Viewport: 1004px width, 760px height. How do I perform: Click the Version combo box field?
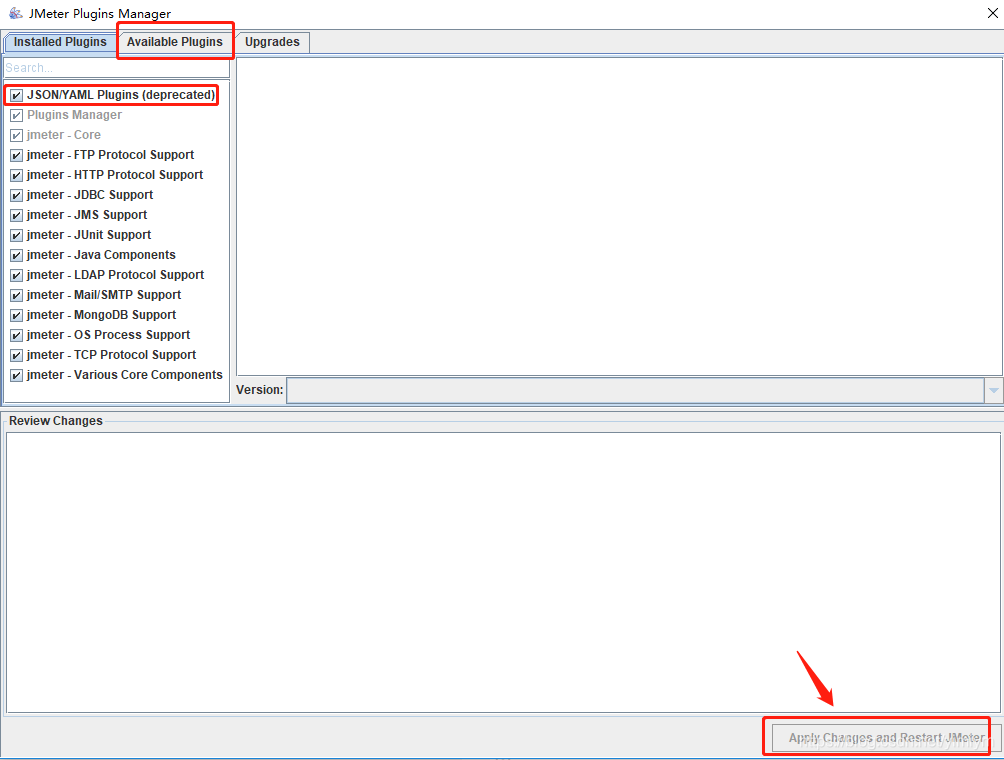635,391
